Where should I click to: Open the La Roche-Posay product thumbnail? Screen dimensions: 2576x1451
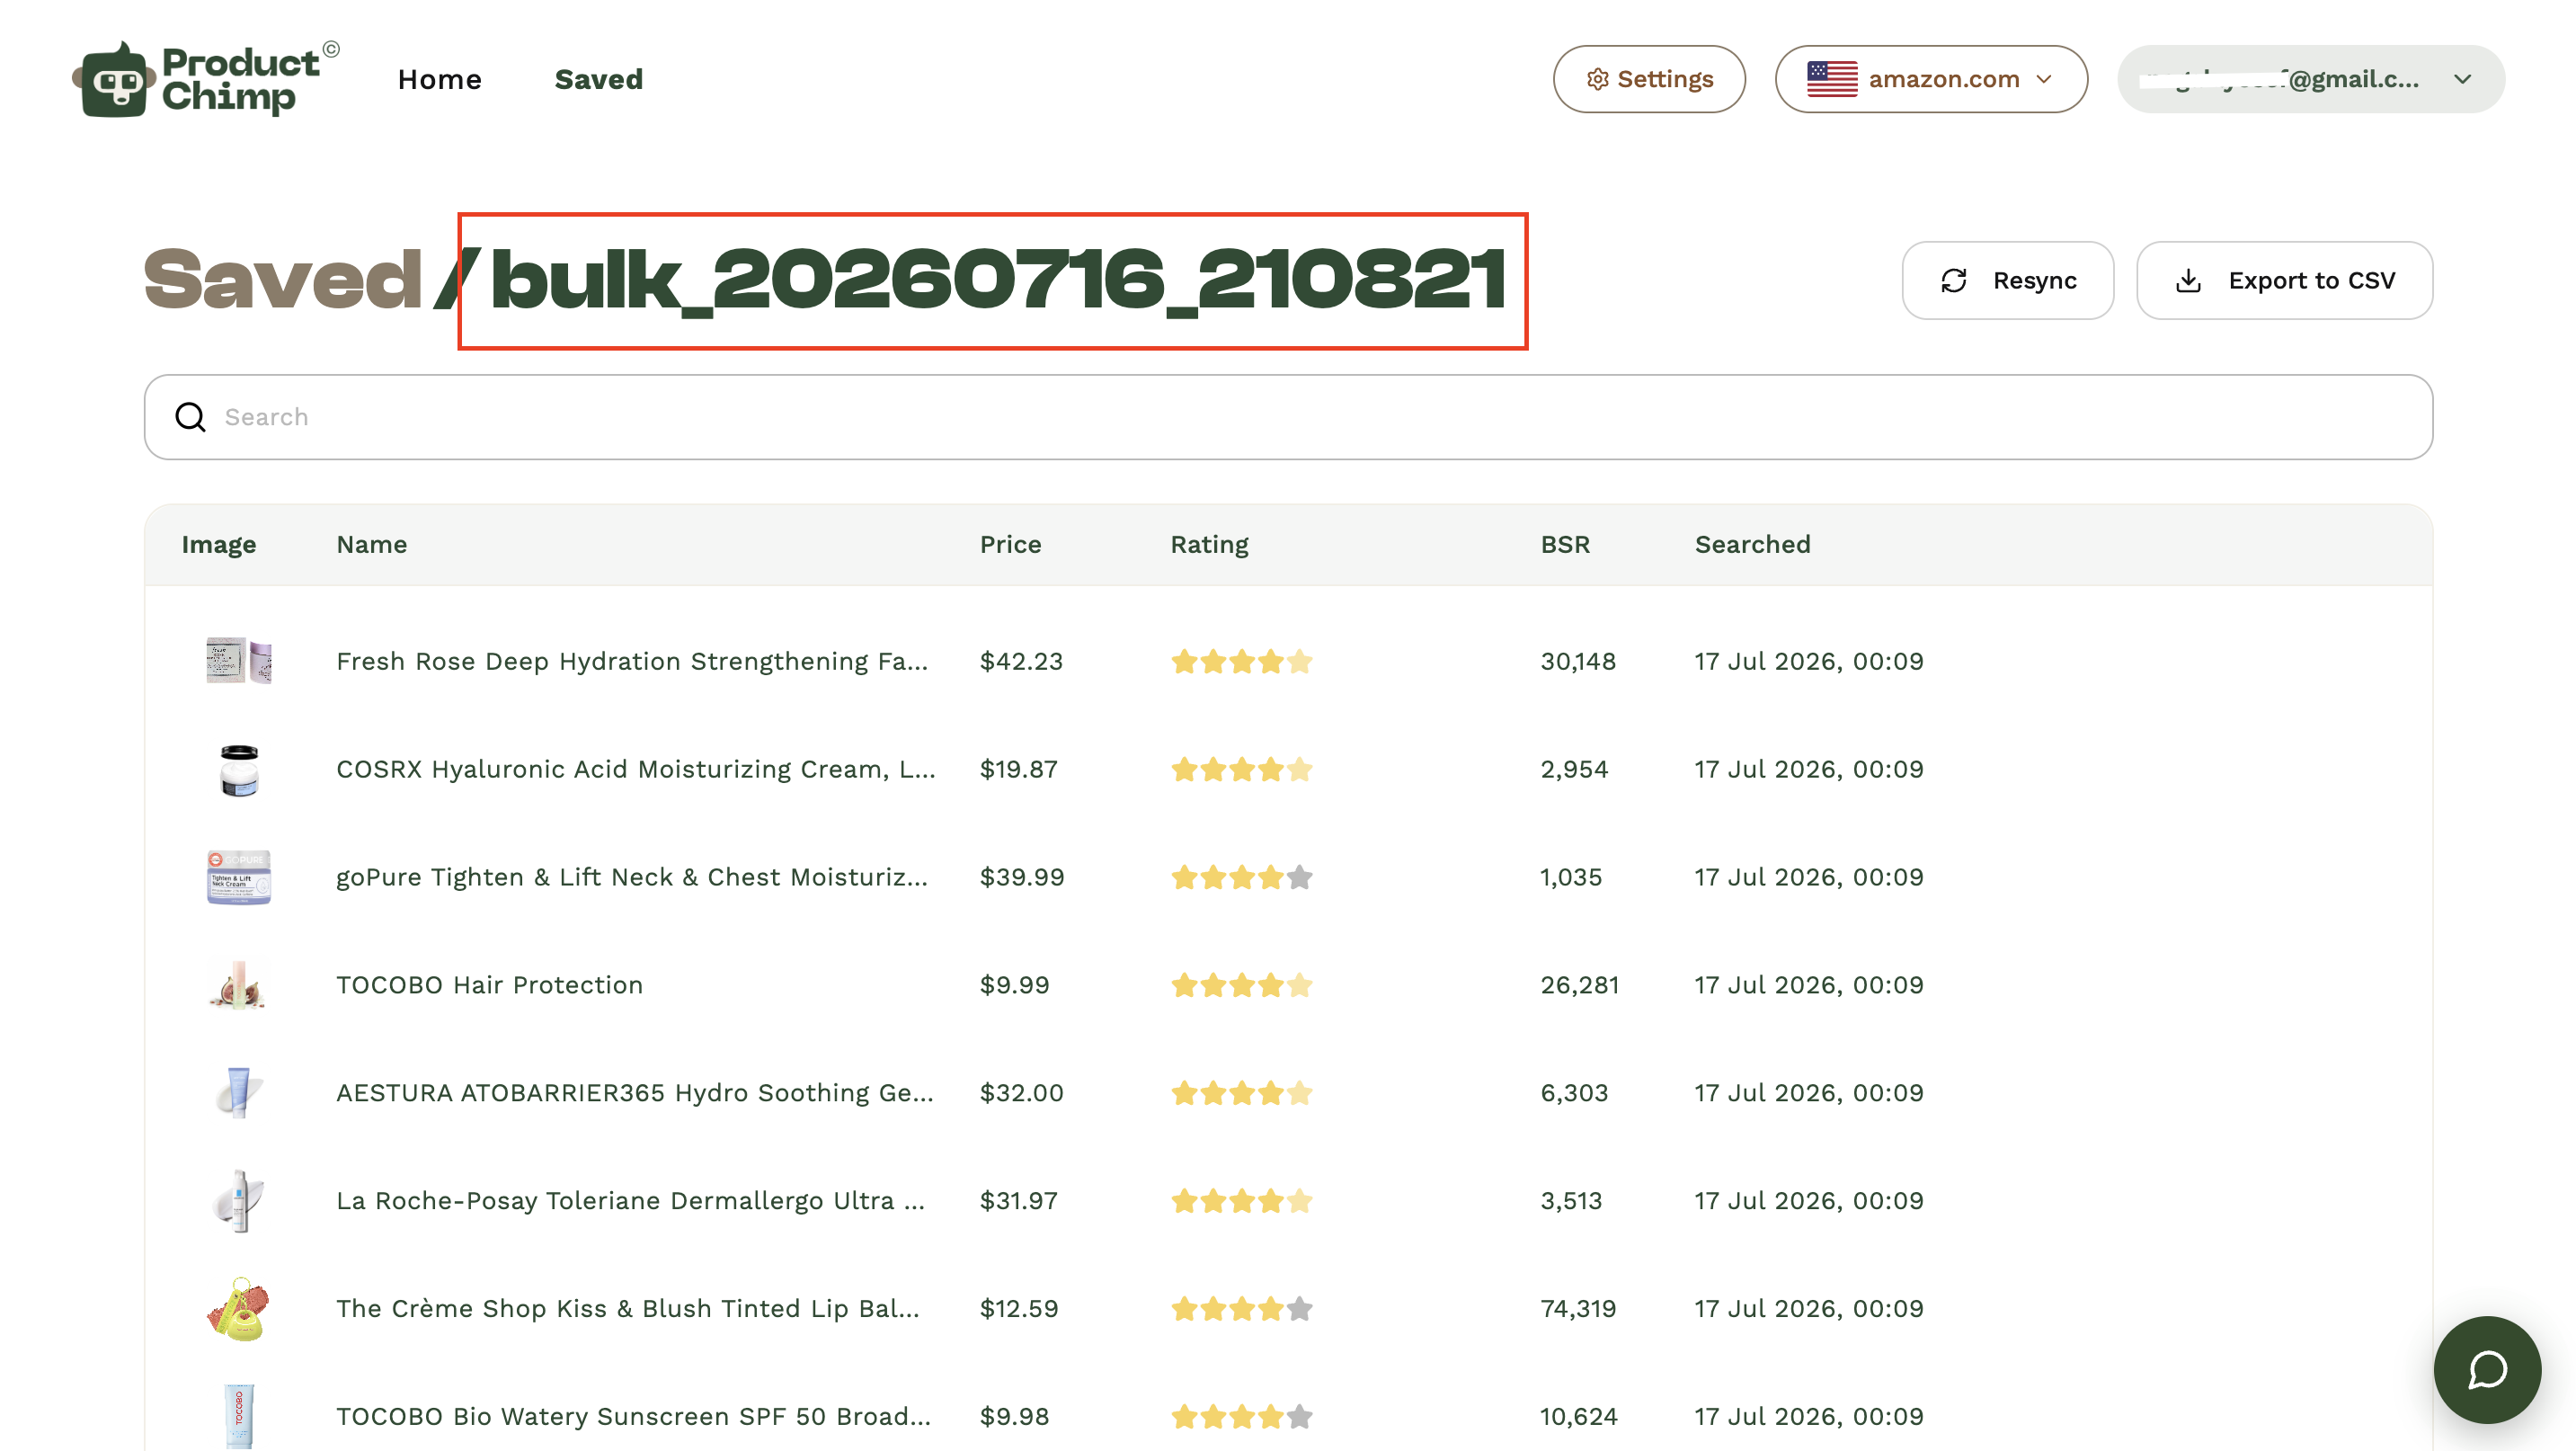point(239,1201)
